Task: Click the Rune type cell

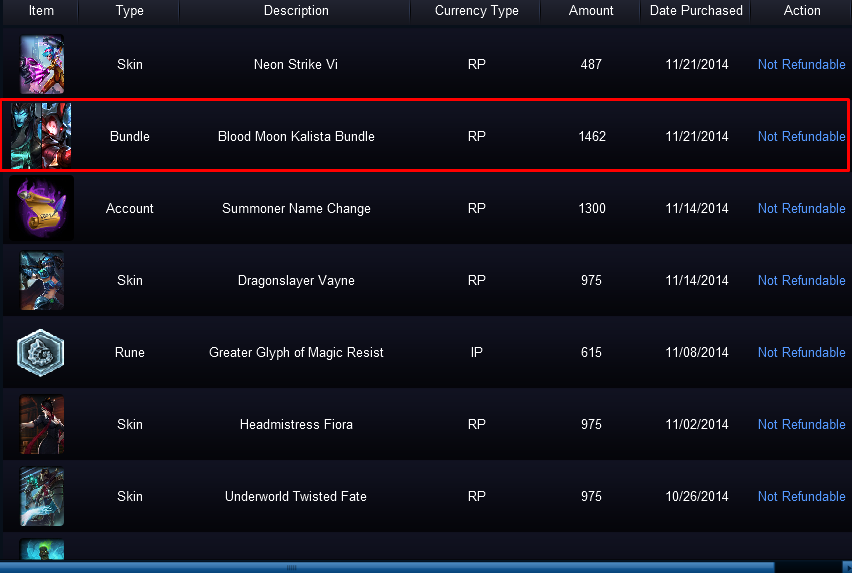Action: pos(129,352)
